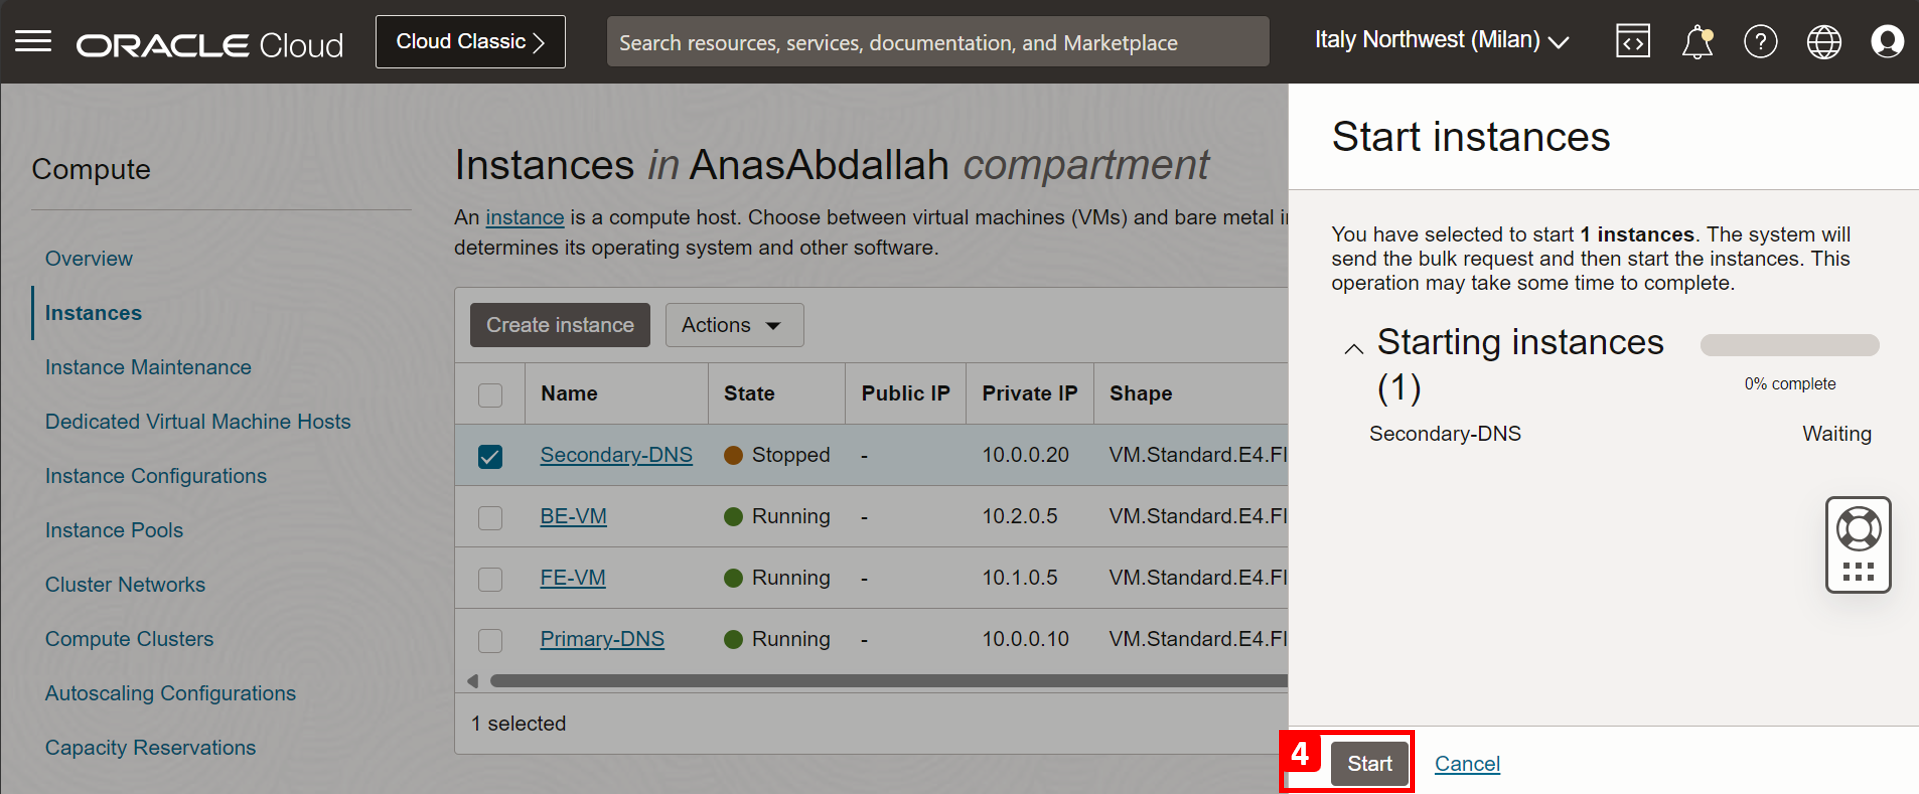
Task: Click the Running state of Primary-DNS
Action: [777, 639]
